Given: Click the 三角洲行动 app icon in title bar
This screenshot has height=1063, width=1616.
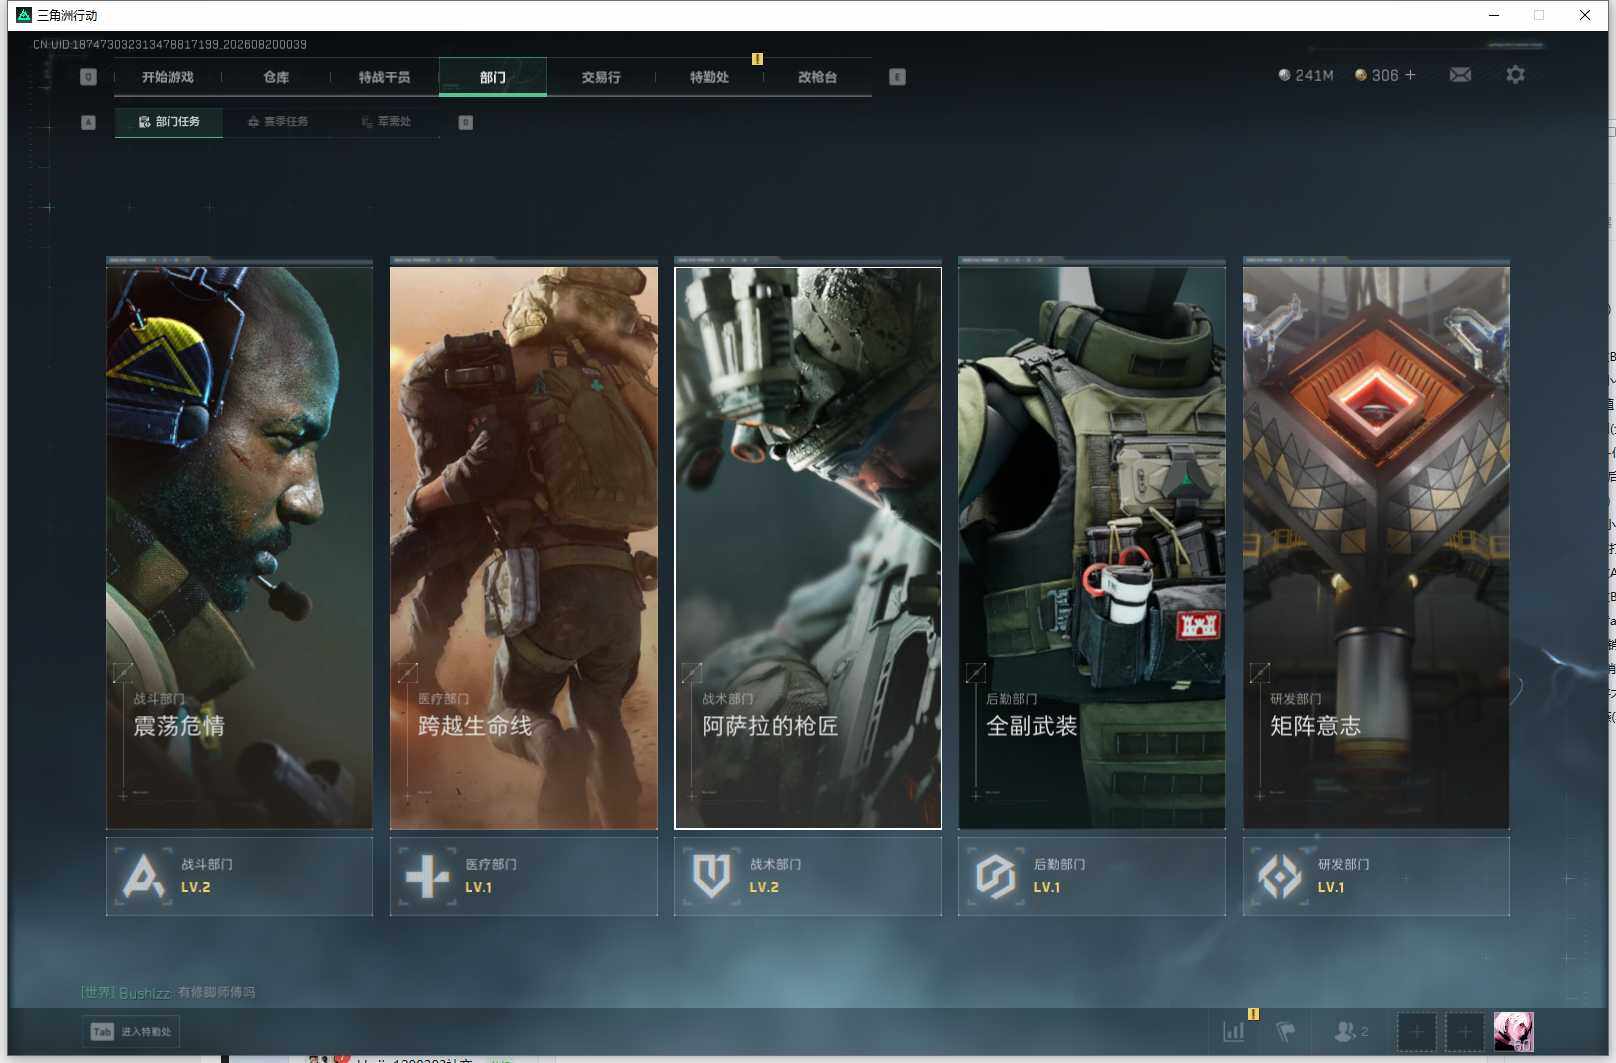Looking at the screenshot, I should tap(24, 15).
